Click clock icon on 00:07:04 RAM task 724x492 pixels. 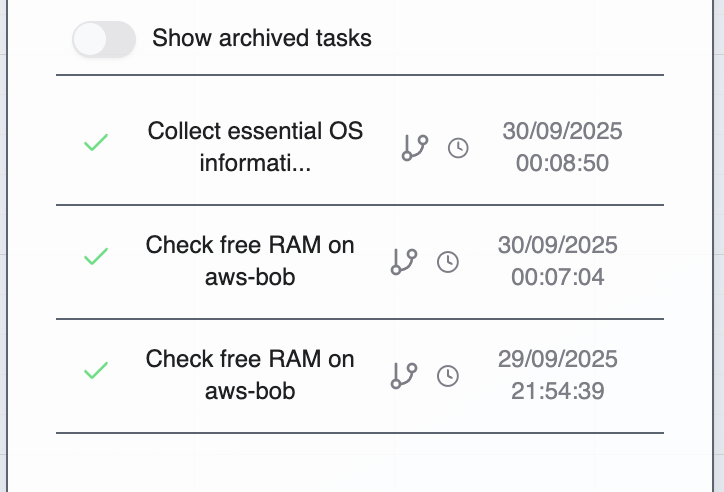click(449, 262)
